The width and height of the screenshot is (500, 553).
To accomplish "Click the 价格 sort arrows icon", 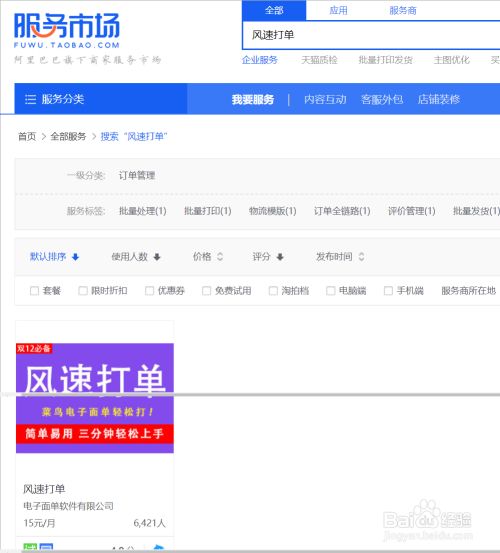I will coord(220,256).
